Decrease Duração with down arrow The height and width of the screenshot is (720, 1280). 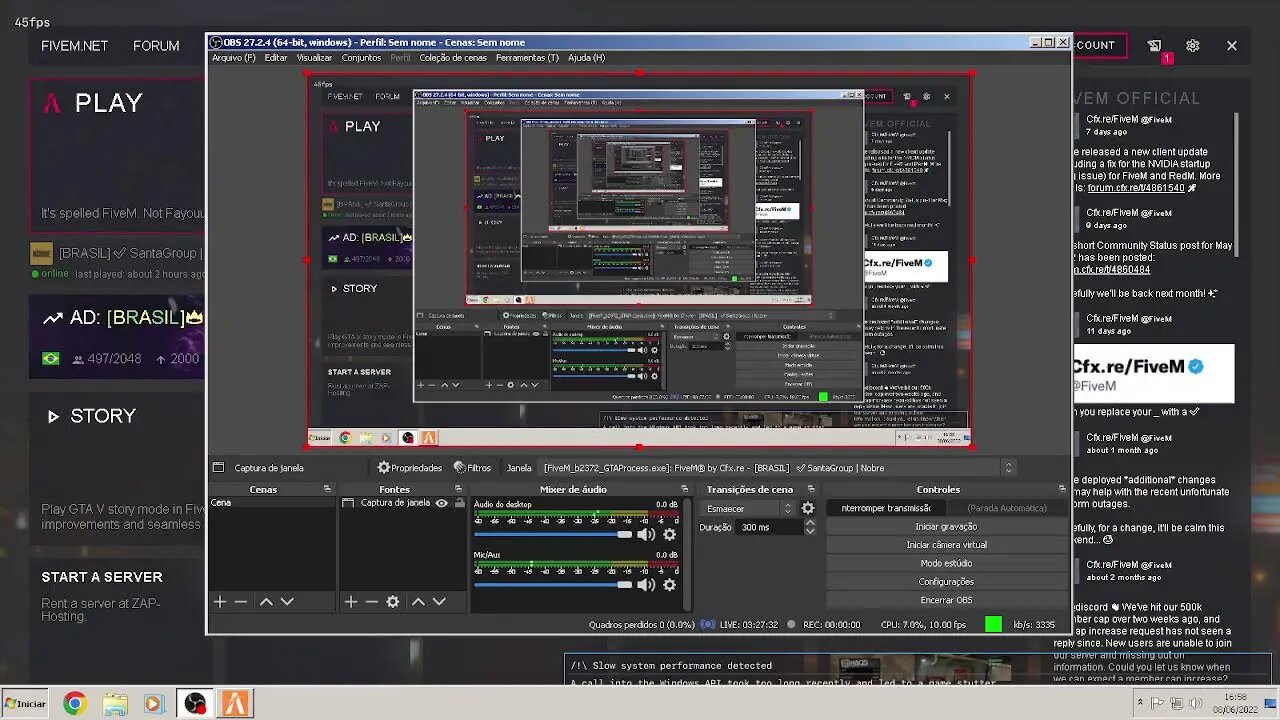coord(810,531)
